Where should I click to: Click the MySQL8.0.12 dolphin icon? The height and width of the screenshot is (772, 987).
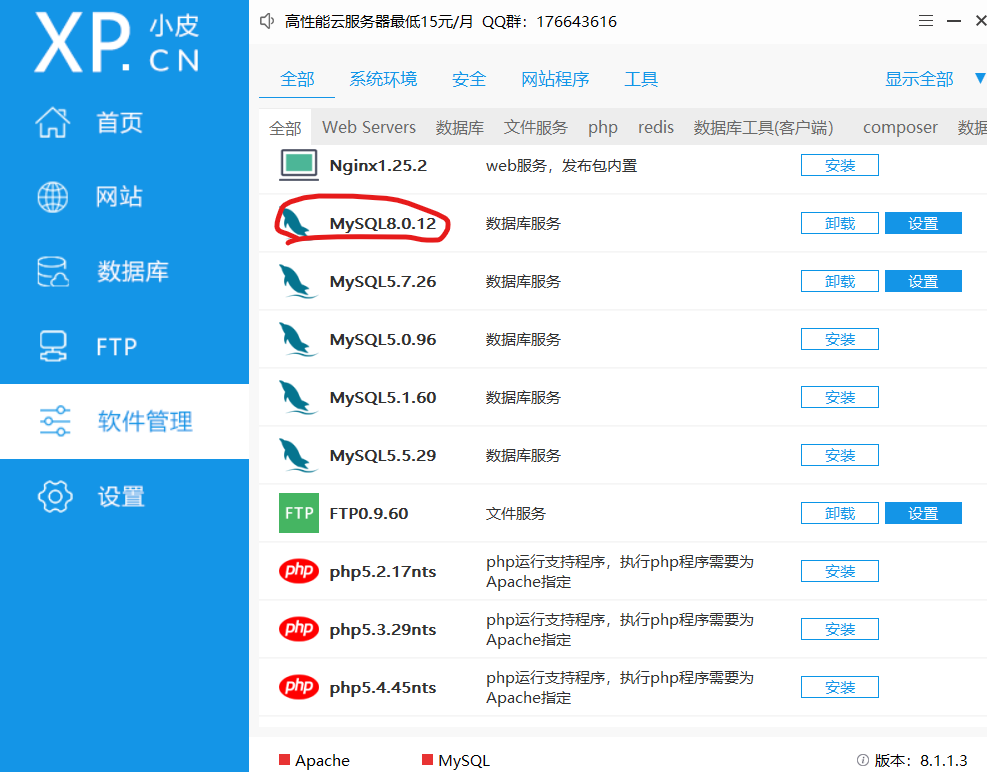tap(296, 223)
